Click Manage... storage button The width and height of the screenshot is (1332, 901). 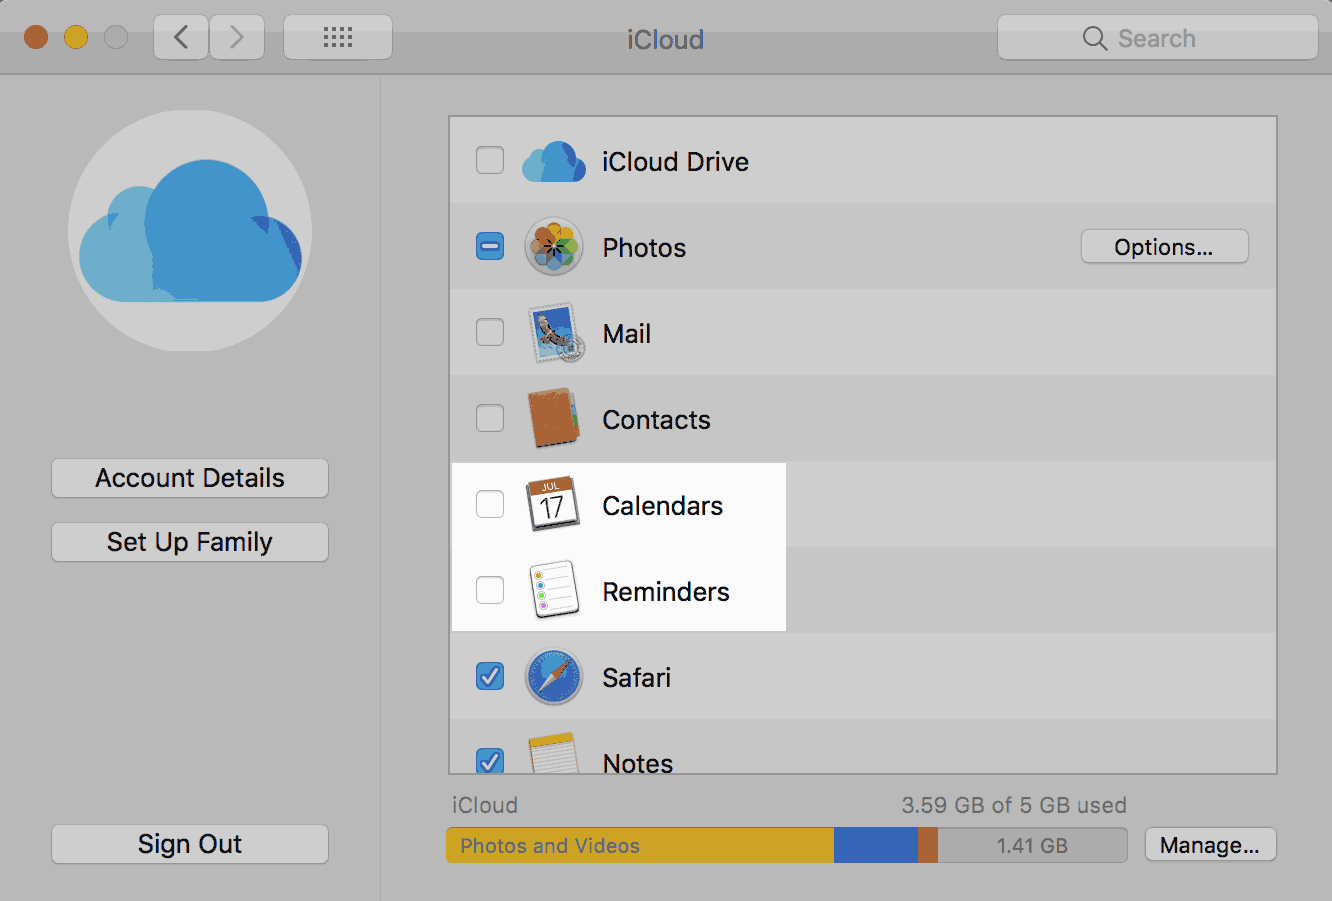pos(1210,845)
